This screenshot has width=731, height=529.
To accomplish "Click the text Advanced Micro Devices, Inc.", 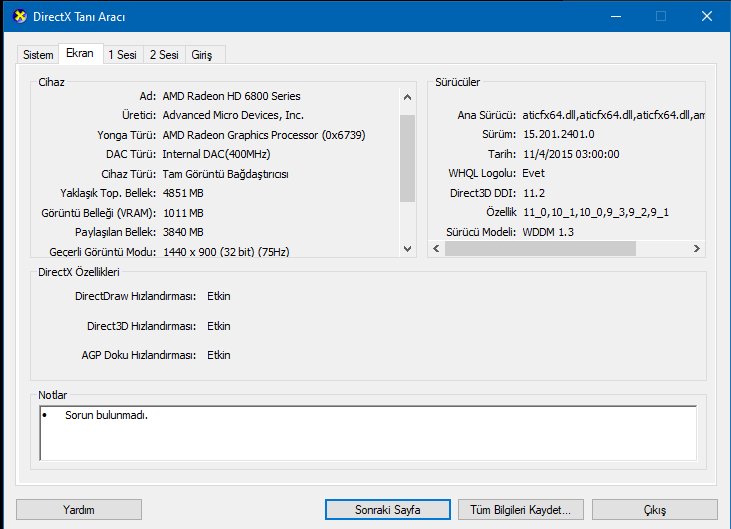I will [x=233, y=115].
